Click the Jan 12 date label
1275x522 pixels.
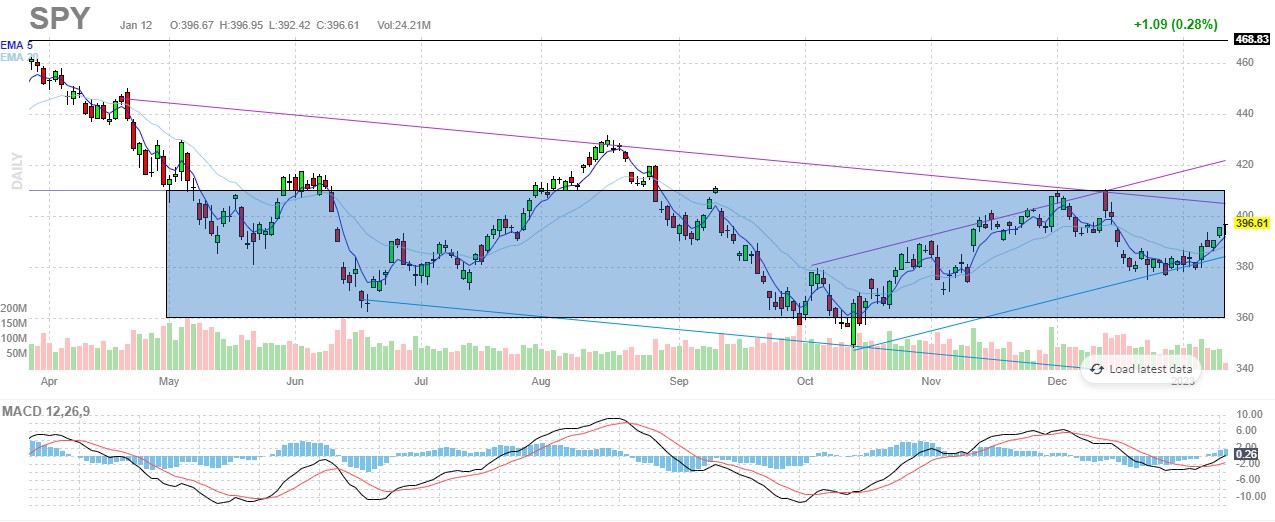136,22
